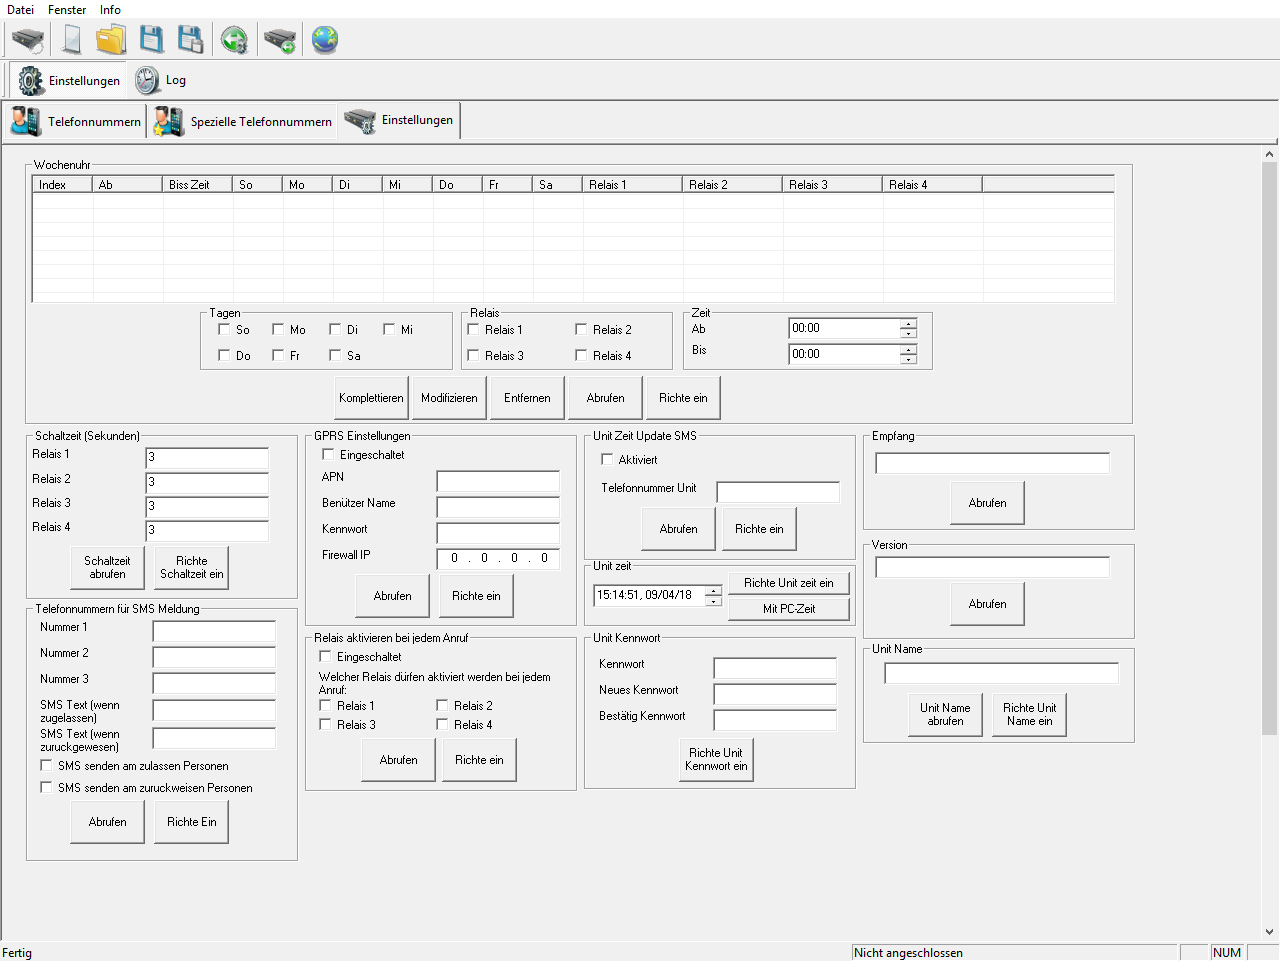Screen dimensions: 1280x961
Task: Click the Unit zeit spinner up arrow
Action: [713, 590]
